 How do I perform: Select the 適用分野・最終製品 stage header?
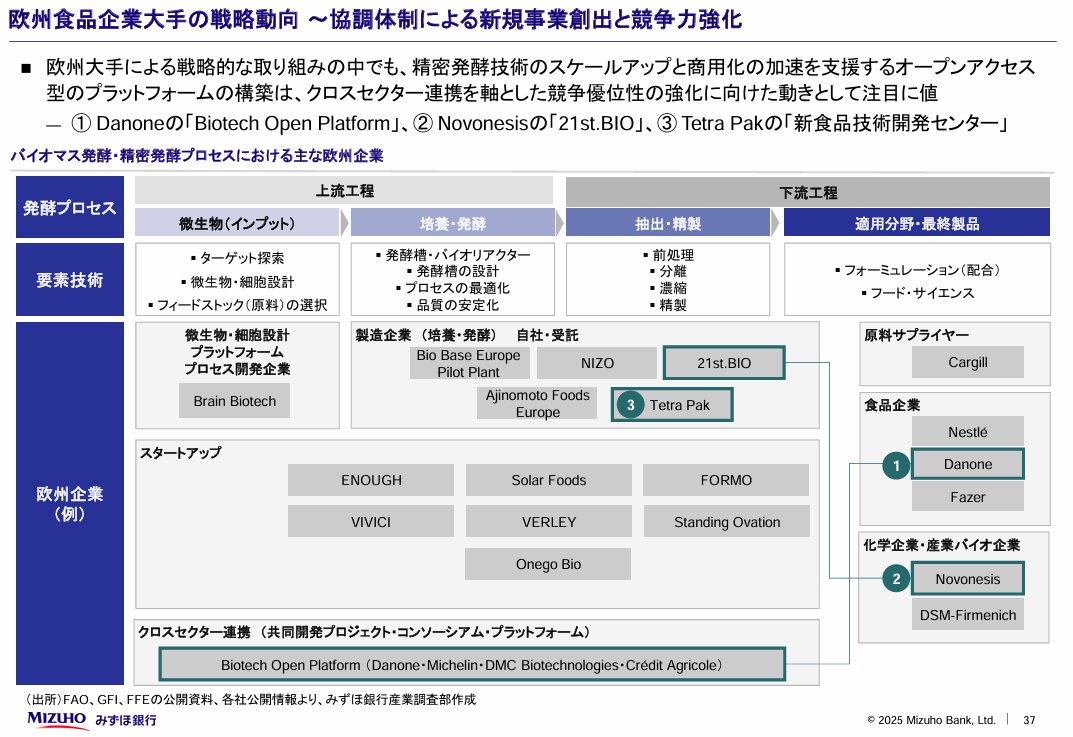pyautogui.click(x=917, y=223)
